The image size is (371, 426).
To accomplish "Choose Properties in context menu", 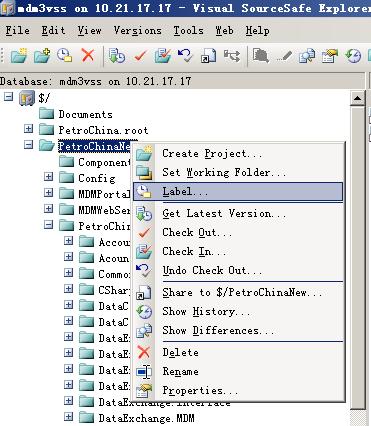I will pyautogui.click(x=238, y=391).
